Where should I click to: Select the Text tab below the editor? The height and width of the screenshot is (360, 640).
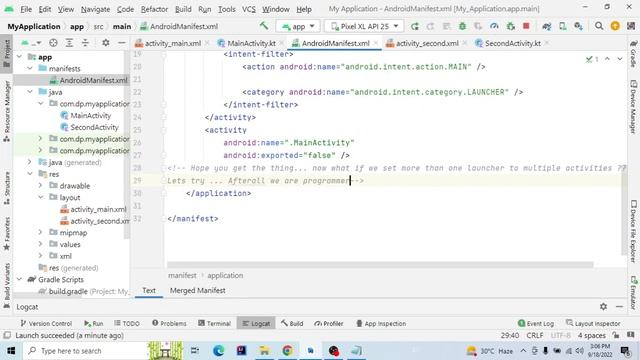149,291
